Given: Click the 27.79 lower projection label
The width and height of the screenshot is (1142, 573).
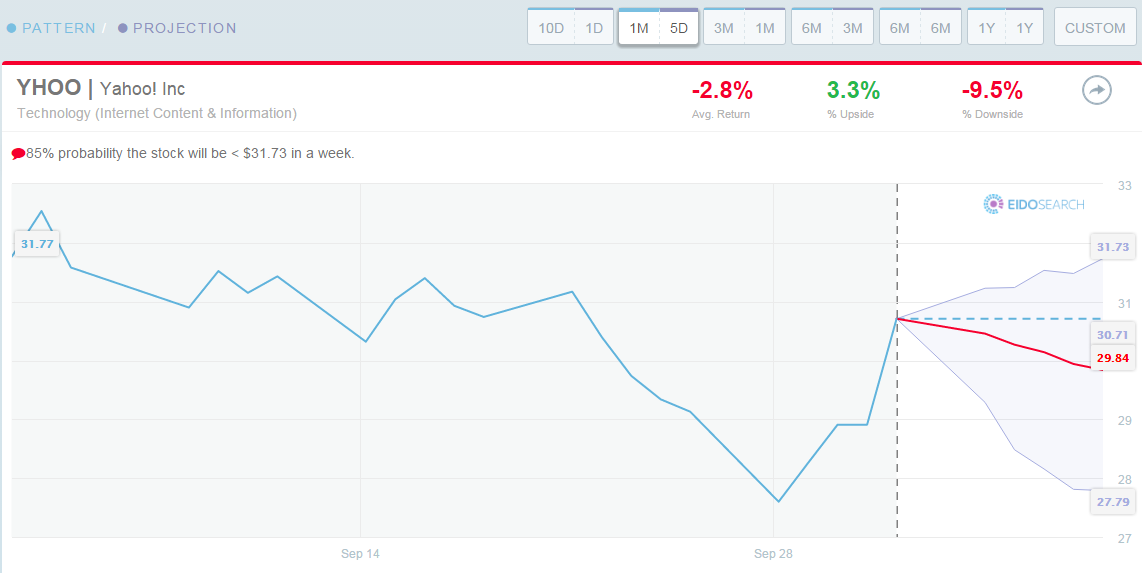Looking at the screenshot, I should [1113, 502].
